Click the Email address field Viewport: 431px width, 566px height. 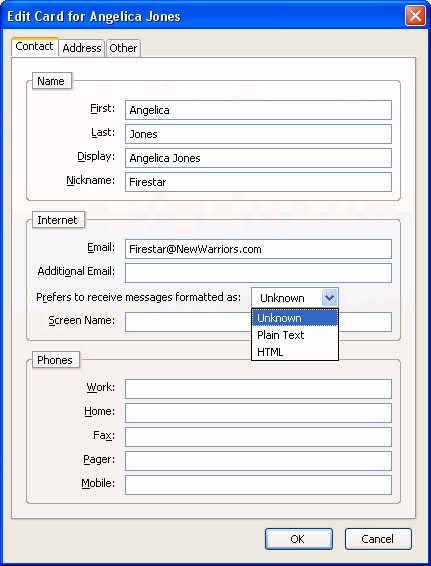coord(258,249)
